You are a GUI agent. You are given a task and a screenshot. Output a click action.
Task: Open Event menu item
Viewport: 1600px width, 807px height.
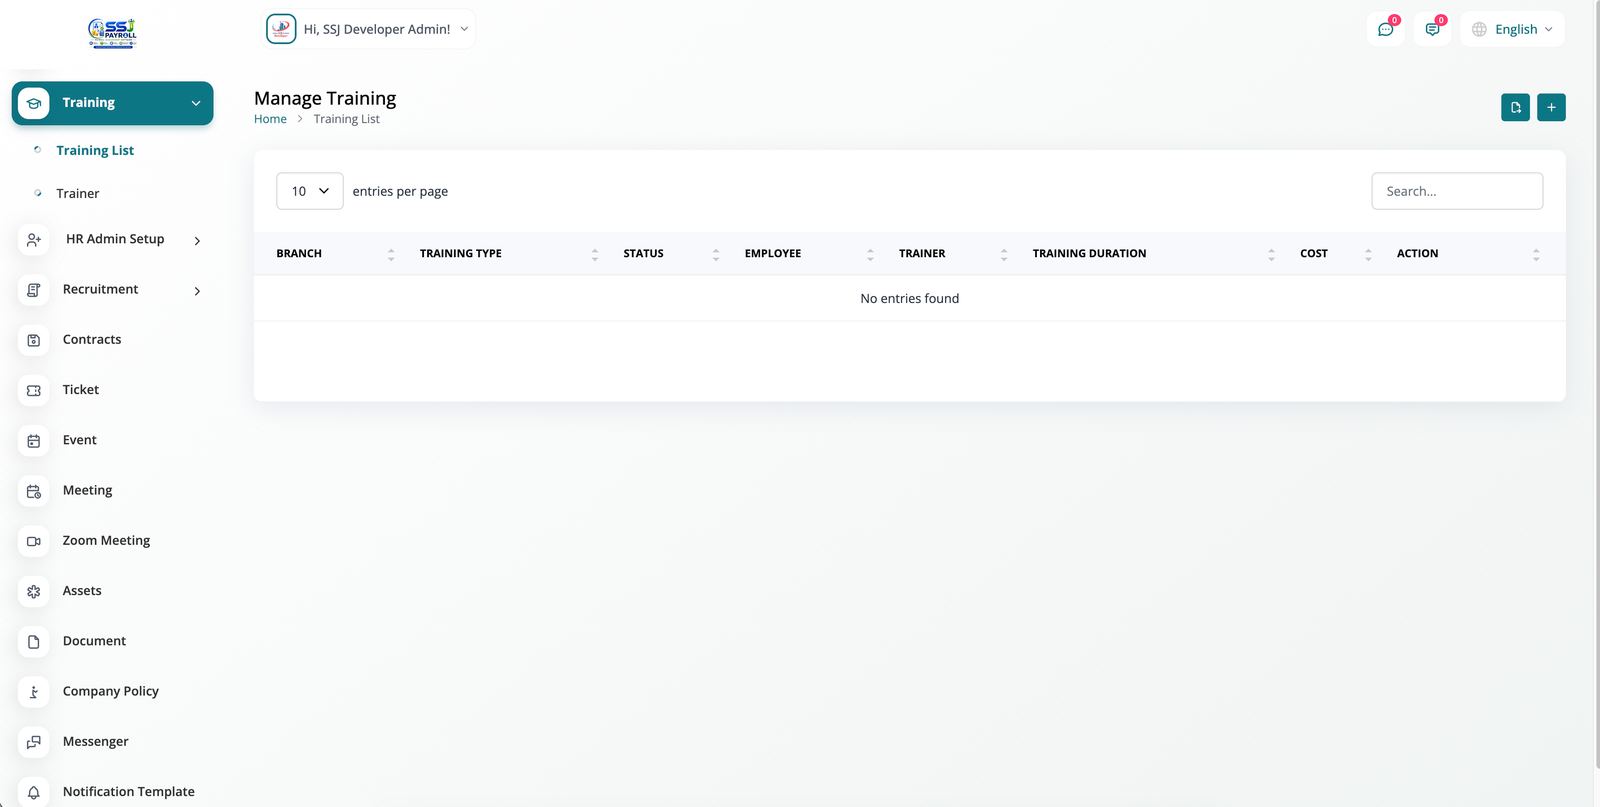point(80,440)
